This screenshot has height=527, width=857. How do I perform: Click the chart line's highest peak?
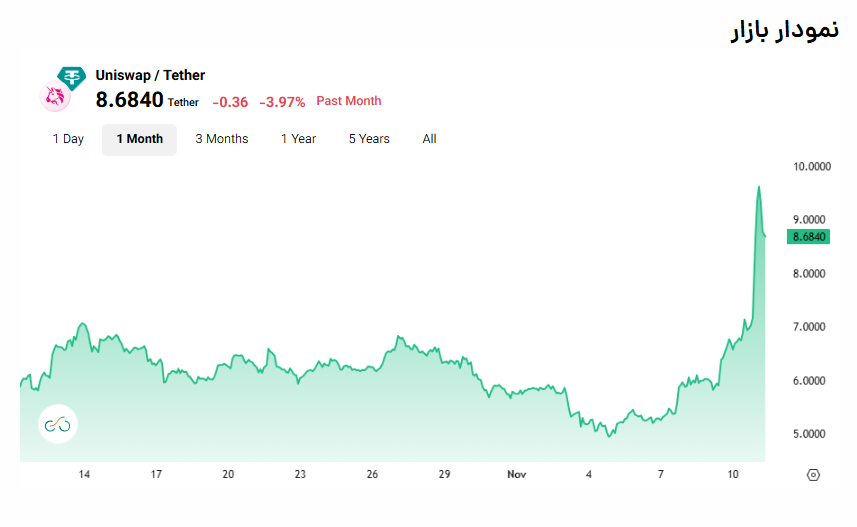click(759, 187)
